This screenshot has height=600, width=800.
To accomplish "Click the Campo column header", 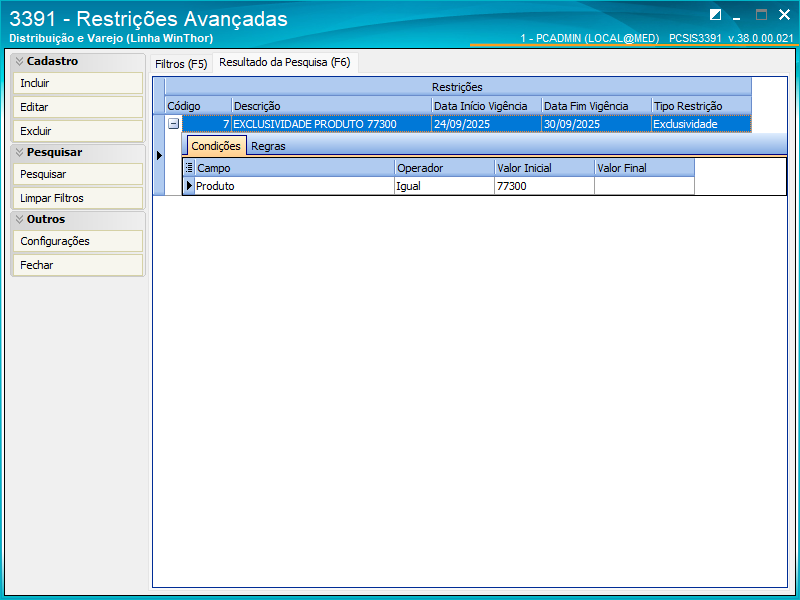I will [x=295, y=168].
